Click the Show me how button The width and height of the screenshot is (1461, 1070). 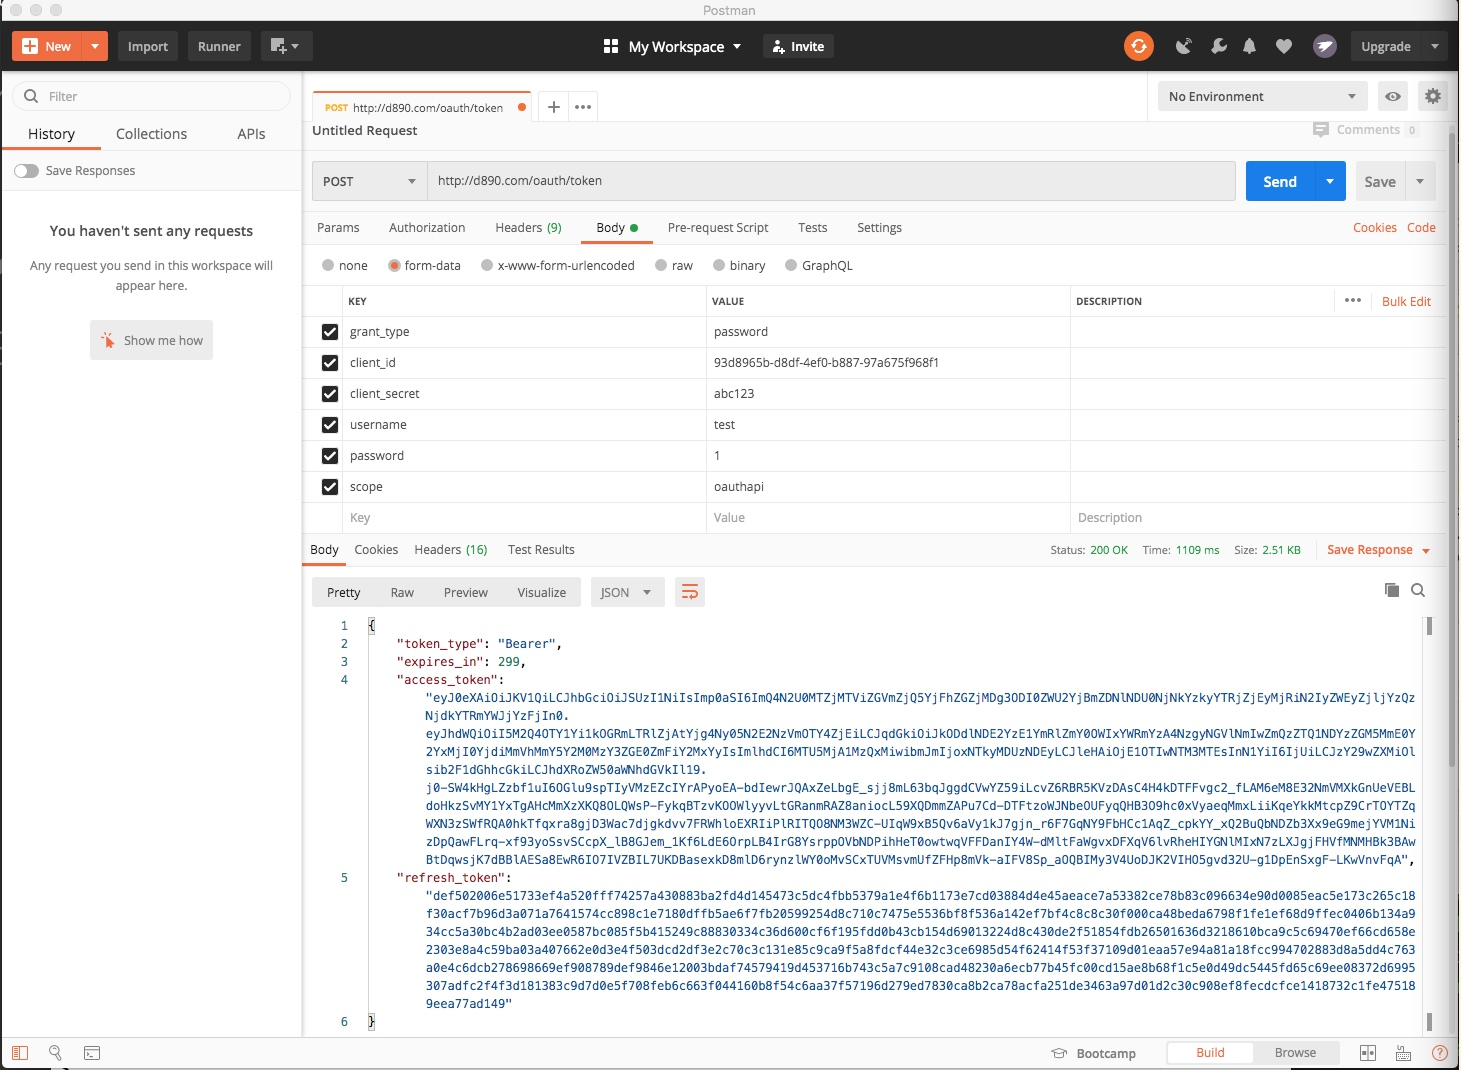(151, 340)
